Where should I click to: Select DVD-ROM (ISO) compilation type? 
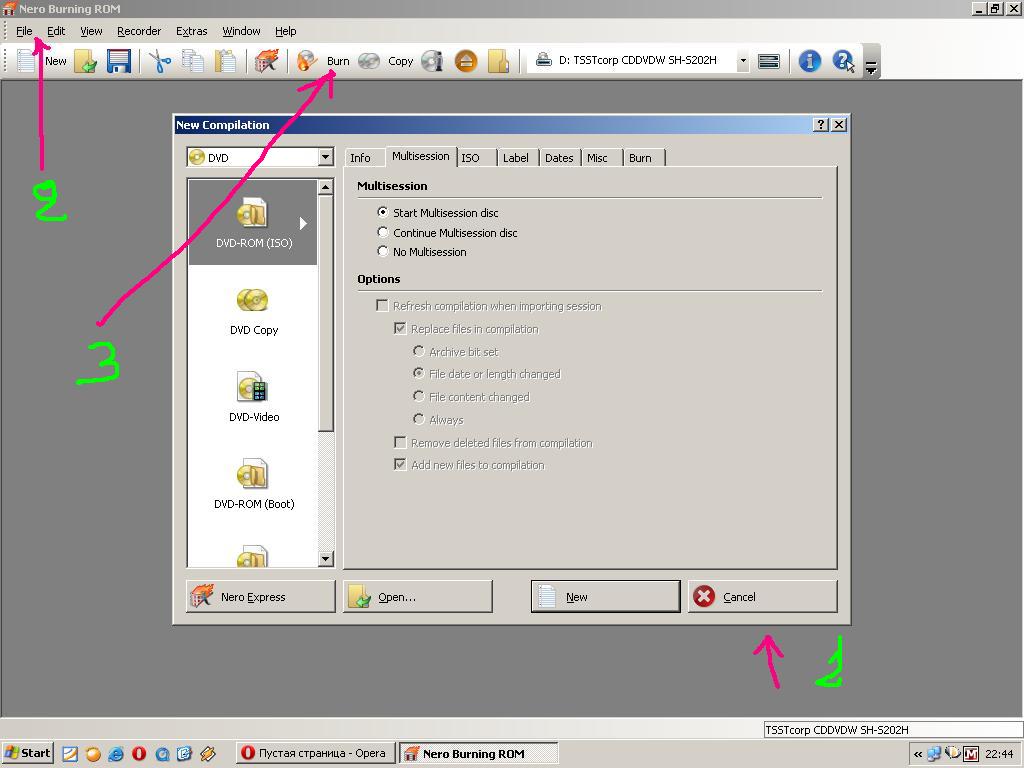point(253,222)
